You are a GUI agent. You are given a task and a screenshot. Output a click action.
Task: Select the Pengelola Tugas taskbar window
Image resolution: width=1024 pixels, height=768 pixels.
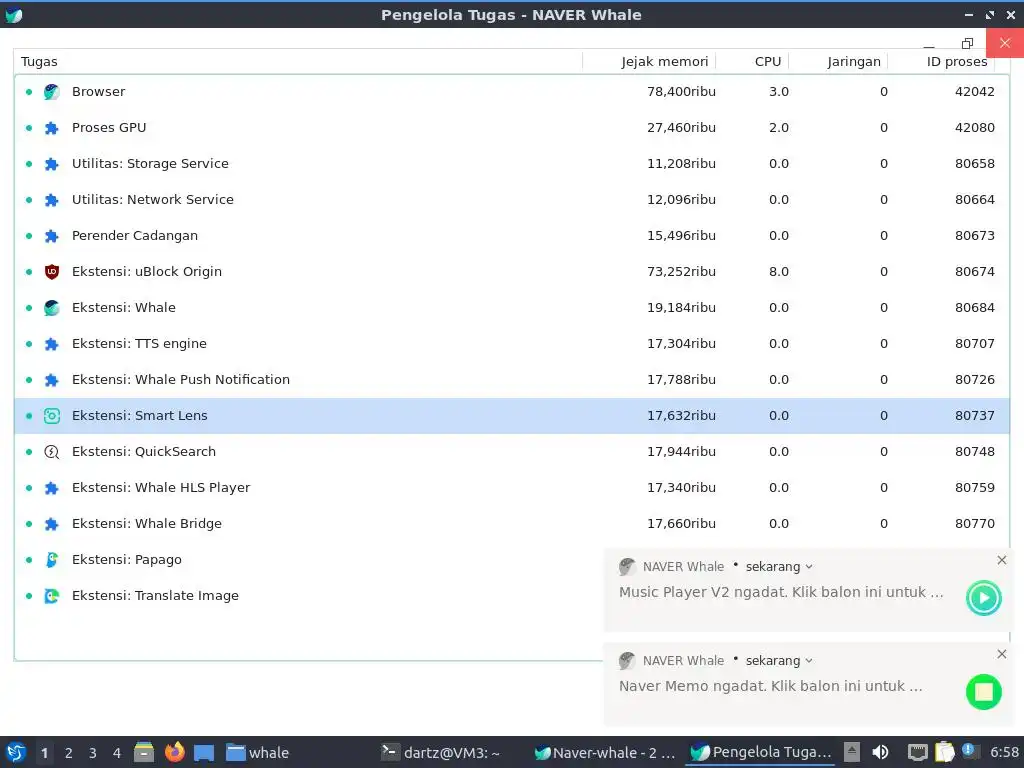[x=760, y=752]
